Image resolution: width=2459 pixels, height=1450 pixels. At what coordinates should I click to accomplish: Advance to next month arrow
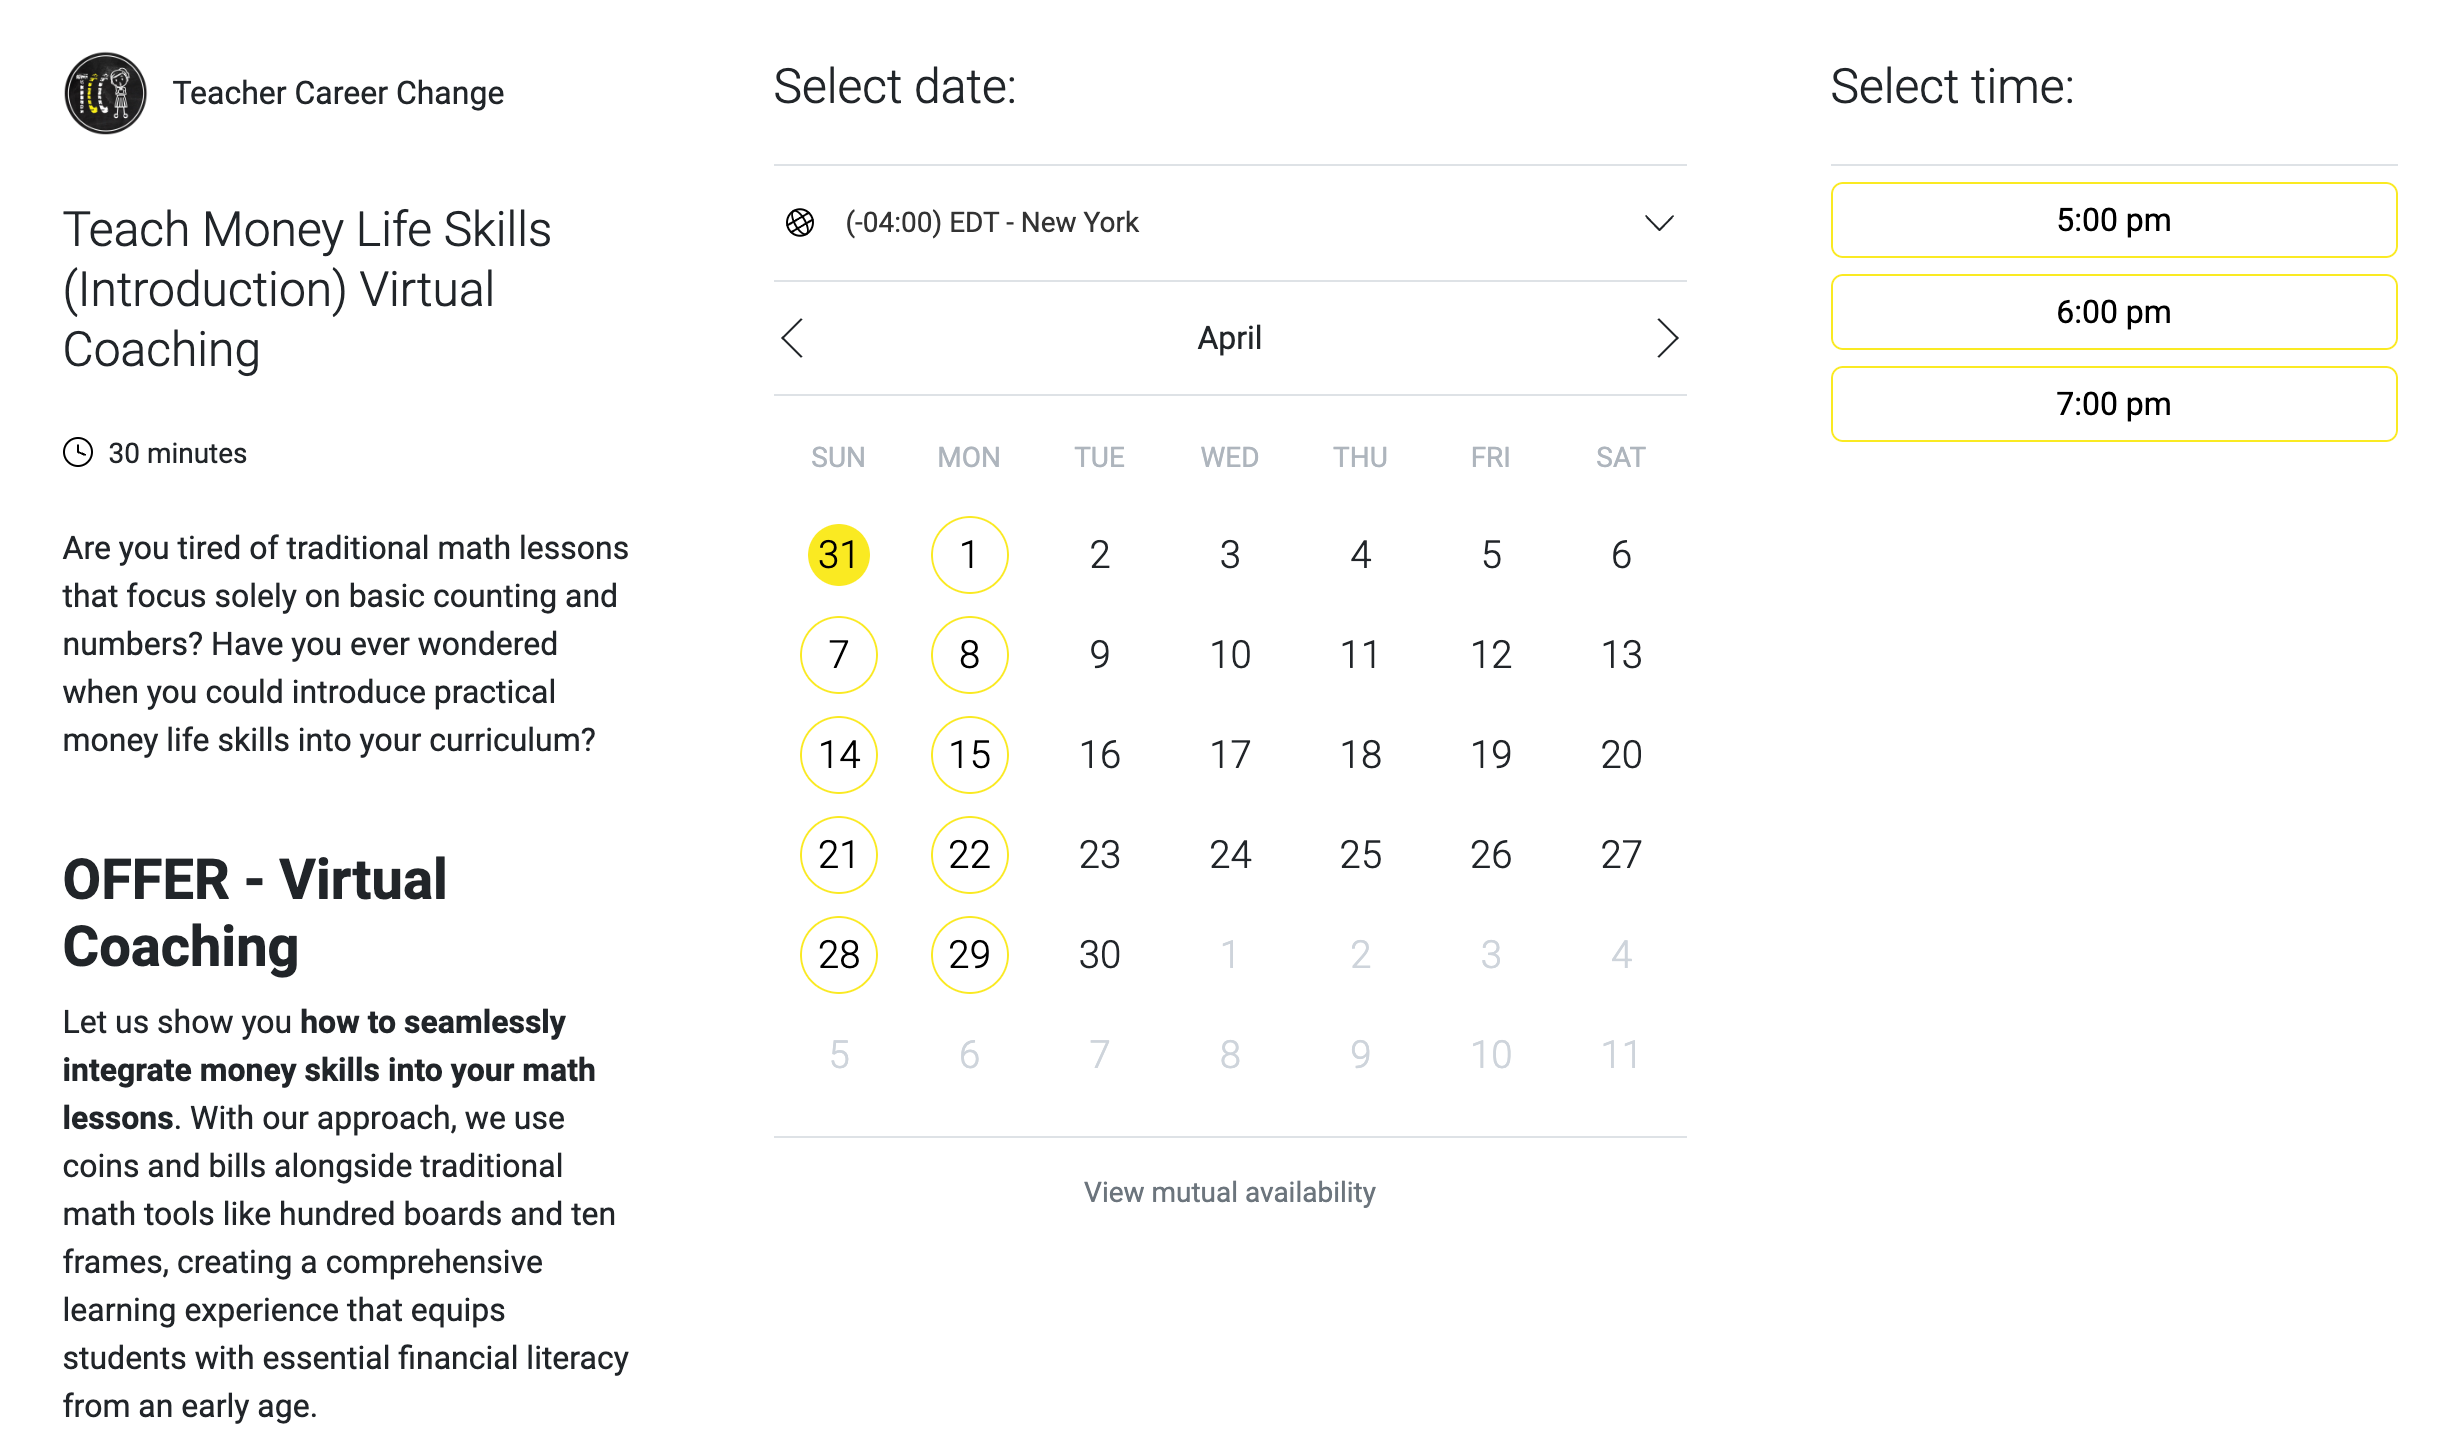pyautogui.click(x=1666, y=338)
